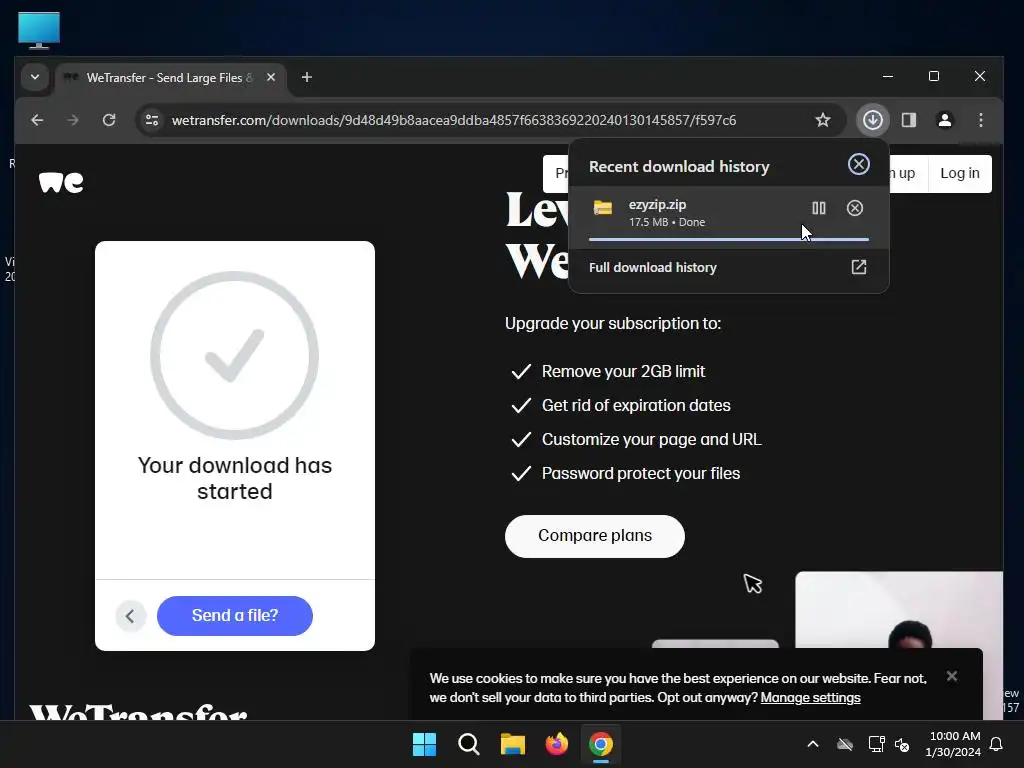Reload the WeTransfer page
The height and width of the screenshot is (768, 1024).
point(109,120)
